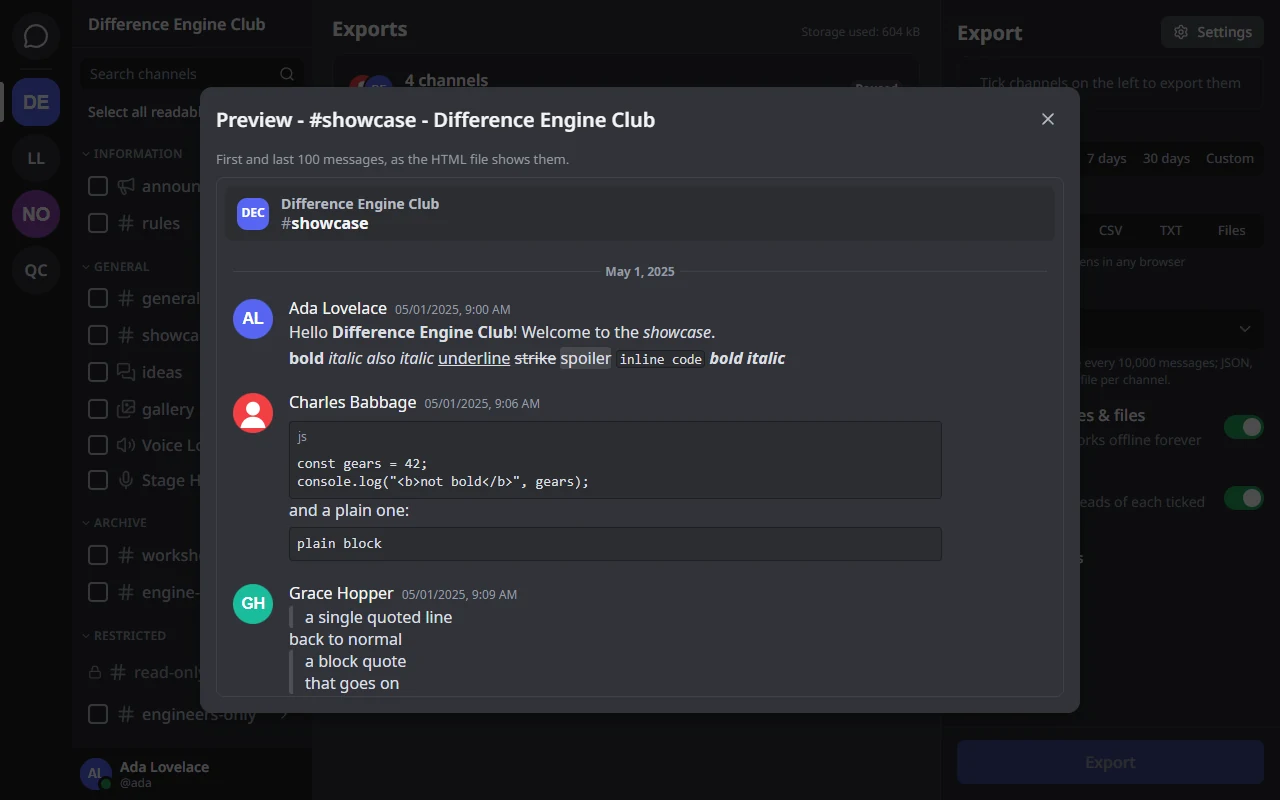
Task: Close the showcase preview dialog
Action: click(1048, 119)
